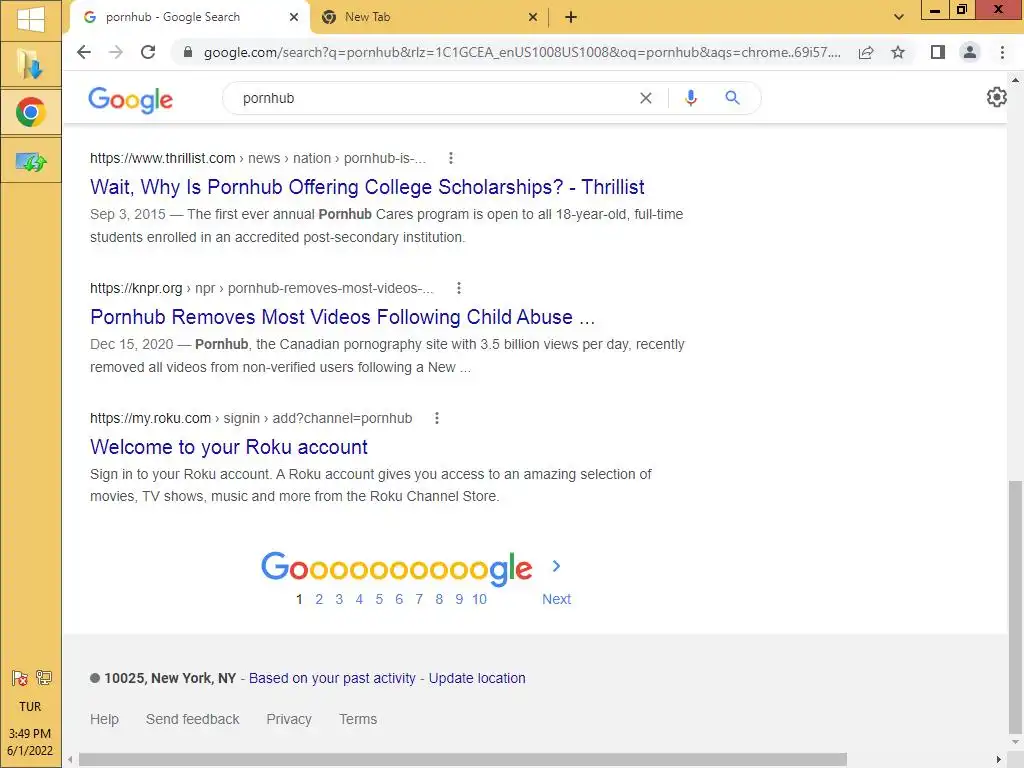Open the downloads folder taskbar icon

click(31, 65)
